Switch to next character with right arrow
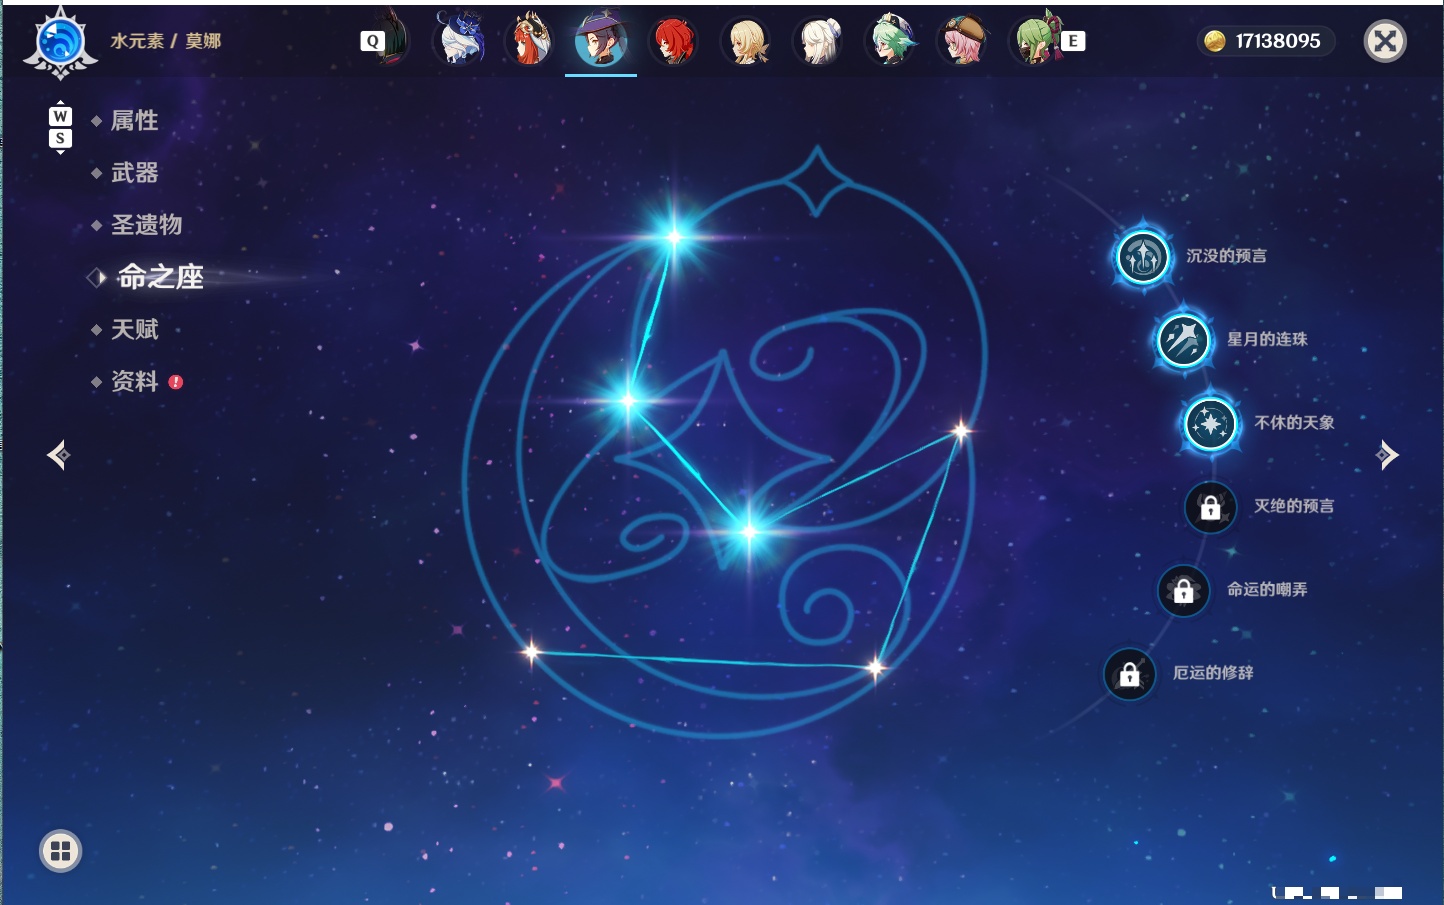 click(1387, 455)
